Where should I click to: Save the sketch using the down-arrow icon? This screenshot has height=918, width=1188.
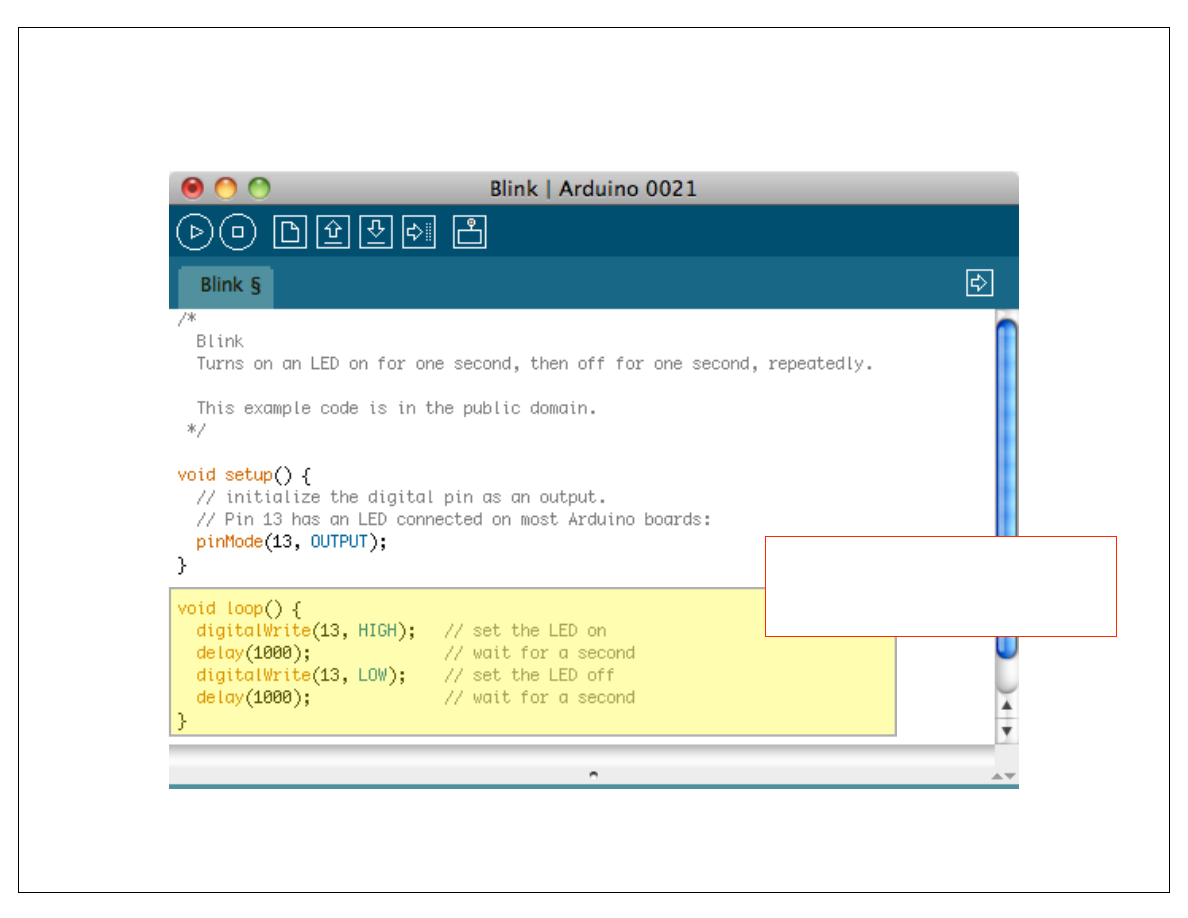(x=376, y=232)
